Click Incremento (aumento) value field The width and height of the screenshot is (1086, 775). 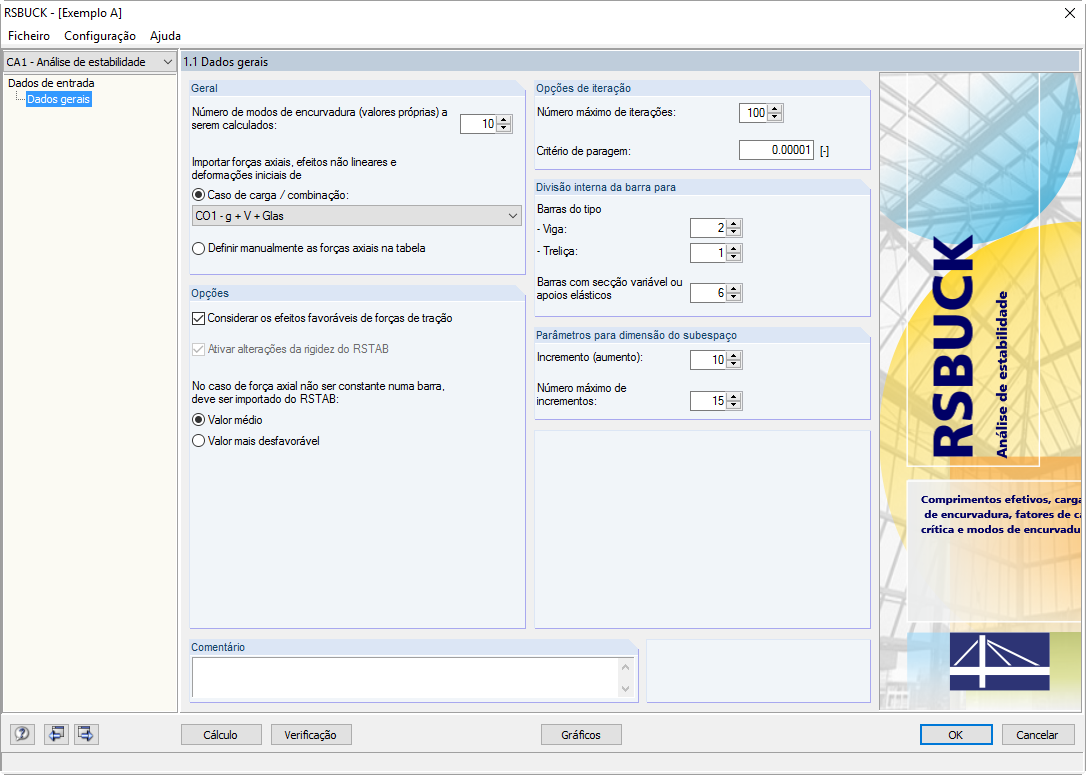click(709, 359)
